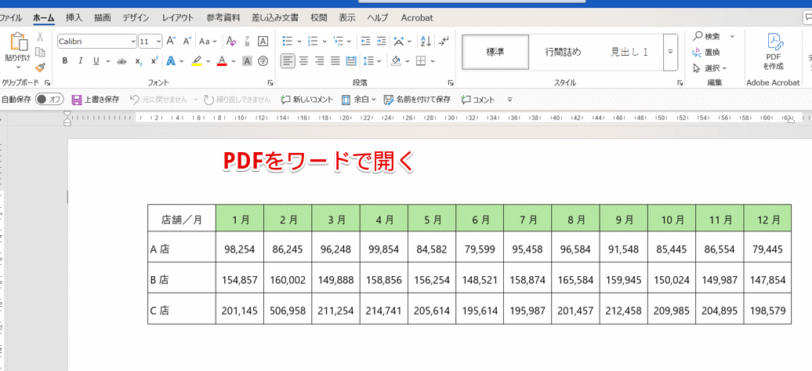The width and height of the screenshot is (812, 371).
Task: Open the borders dropdown arrow
Action: (432, 61)
